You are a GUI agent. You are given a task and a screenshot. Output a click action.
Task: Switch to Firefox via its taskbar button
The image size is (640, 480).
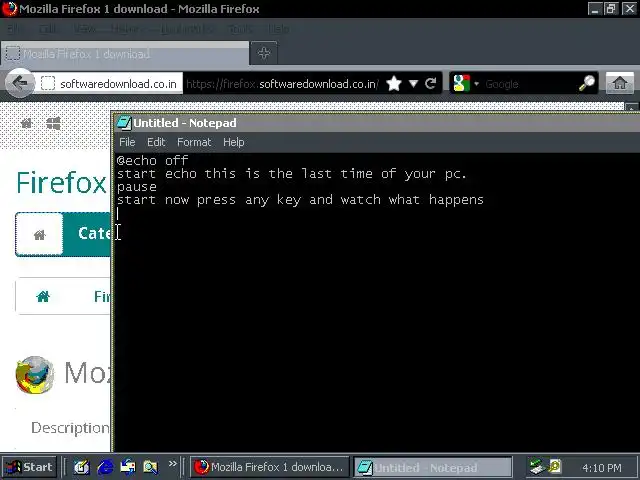click(x=269, y=467)
